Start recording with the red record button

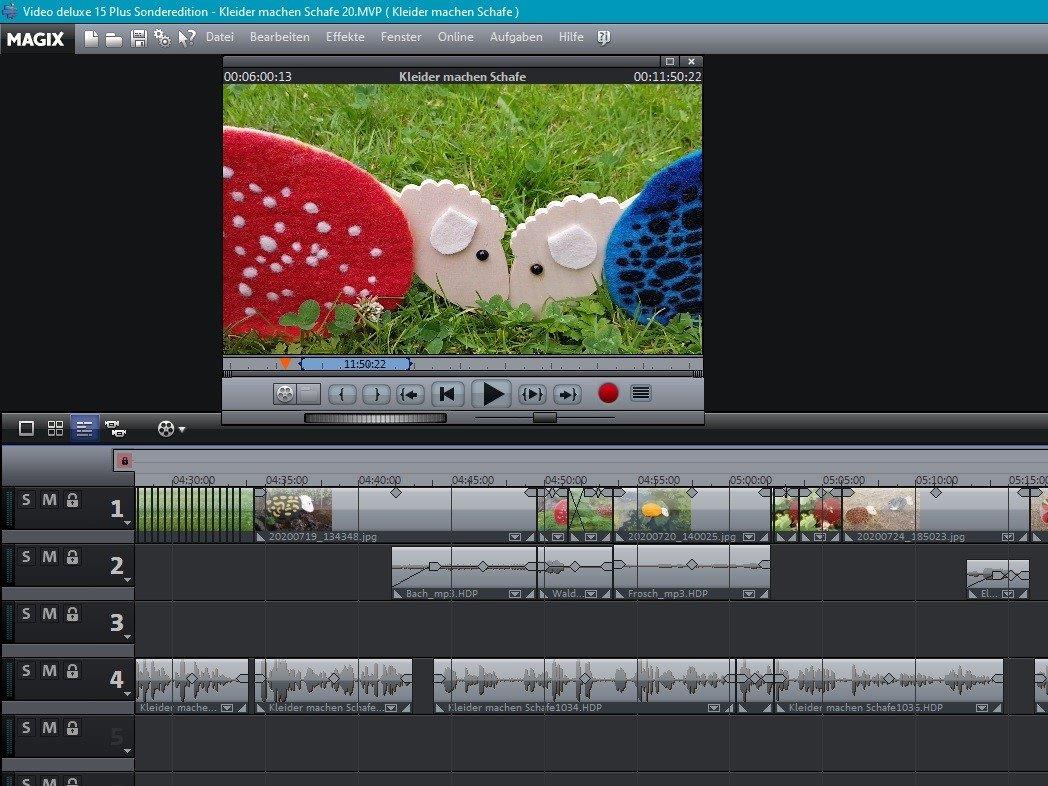point(608,393)
